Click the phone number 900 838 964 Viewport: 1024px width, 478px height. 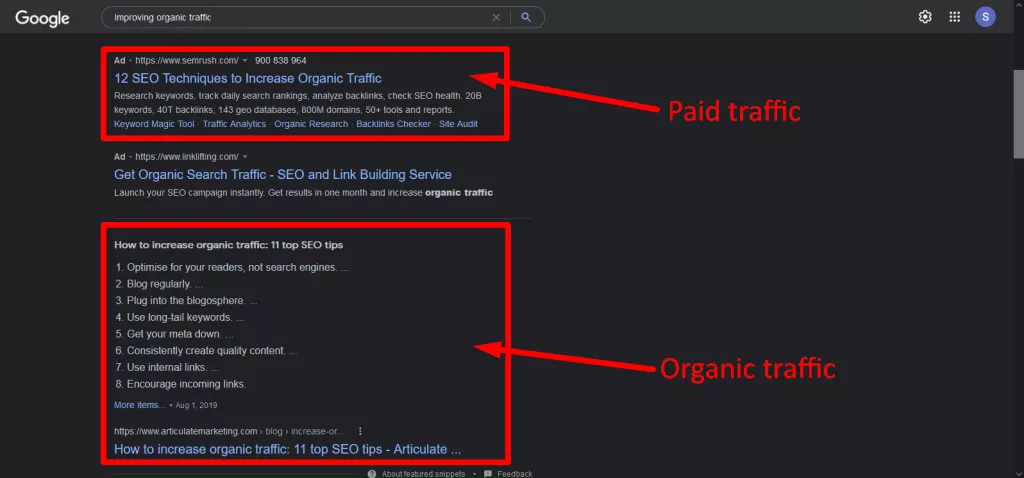coord(281,61)
